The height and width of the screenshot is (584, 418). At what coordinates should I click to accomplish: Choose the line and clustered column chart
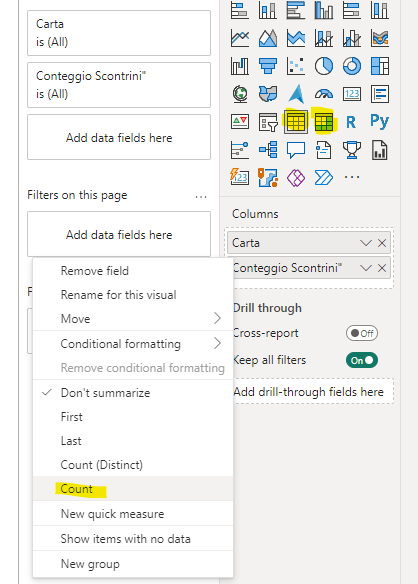point(352,38)
